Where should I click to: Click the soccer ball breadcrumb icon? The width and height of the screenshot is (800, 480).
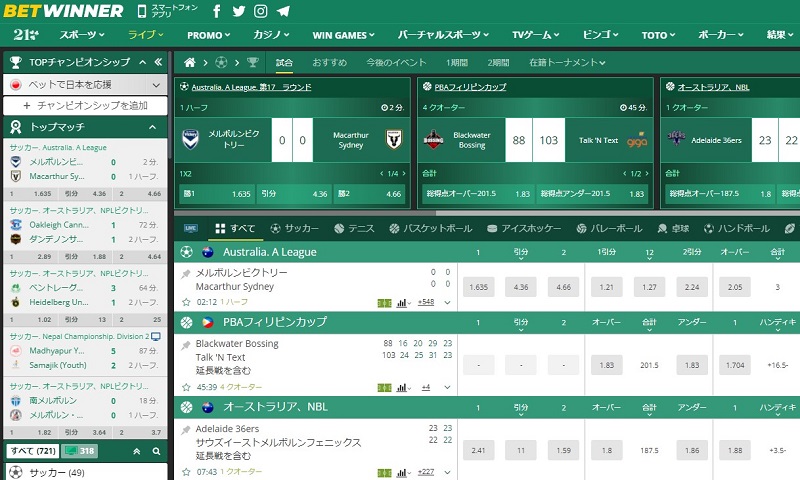(x=221, y=62)
